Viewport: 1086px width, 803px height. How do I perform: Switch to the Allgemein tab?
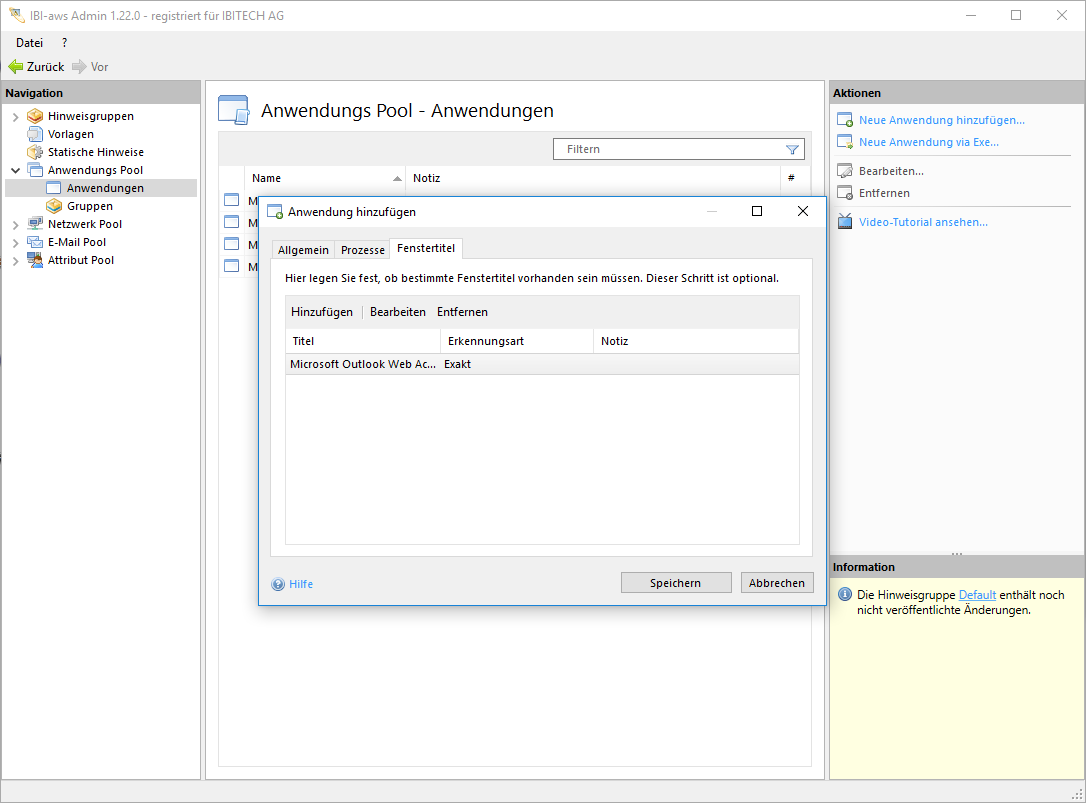coord(303,250)
